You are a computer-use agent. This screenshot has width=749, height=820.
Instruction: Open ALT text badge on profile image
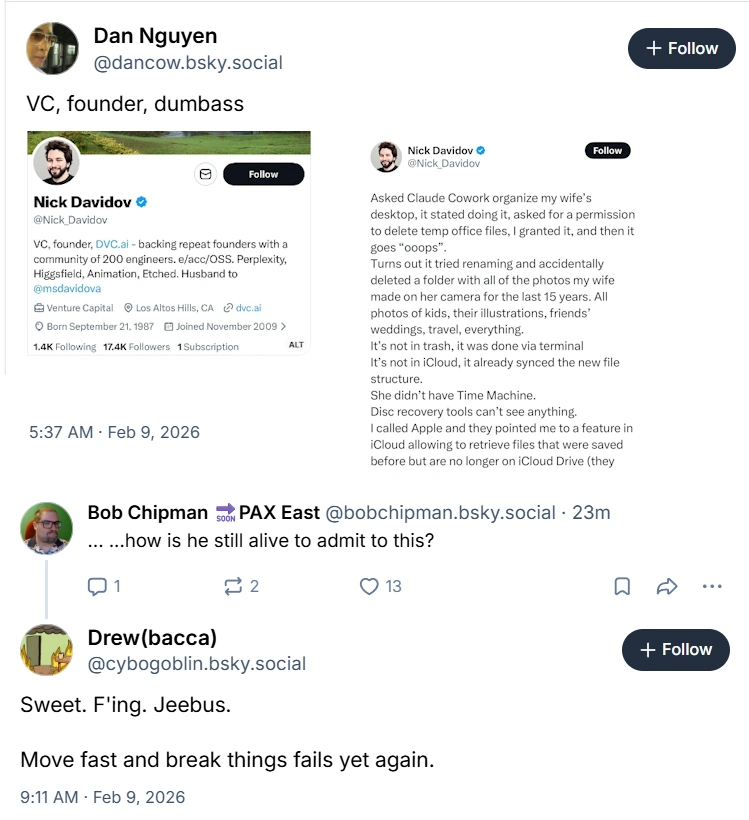click(x=296, y=345)
